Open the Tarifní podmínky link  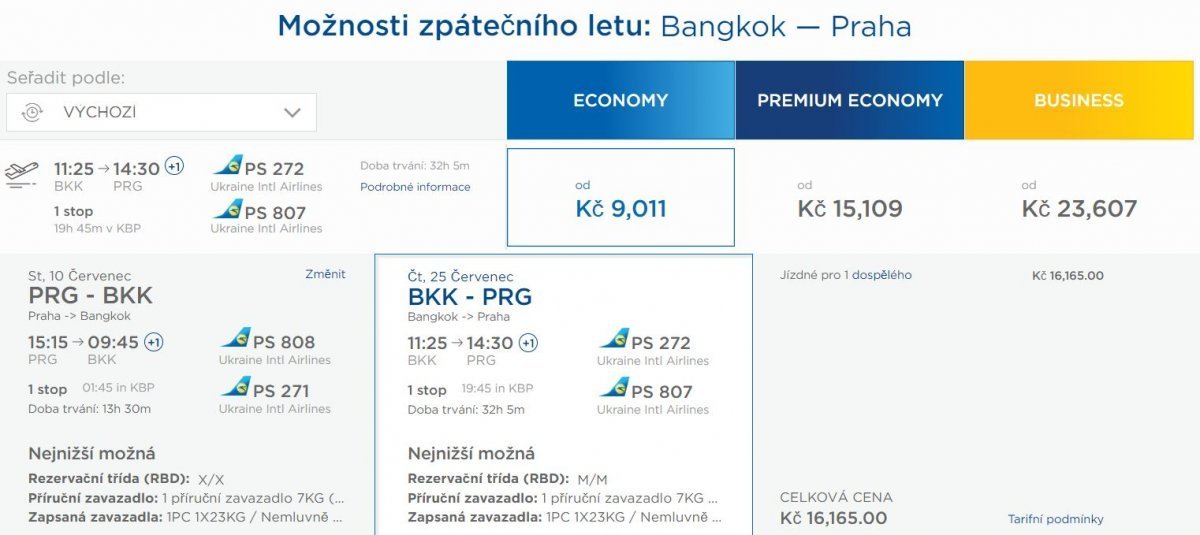point(1055,519)
